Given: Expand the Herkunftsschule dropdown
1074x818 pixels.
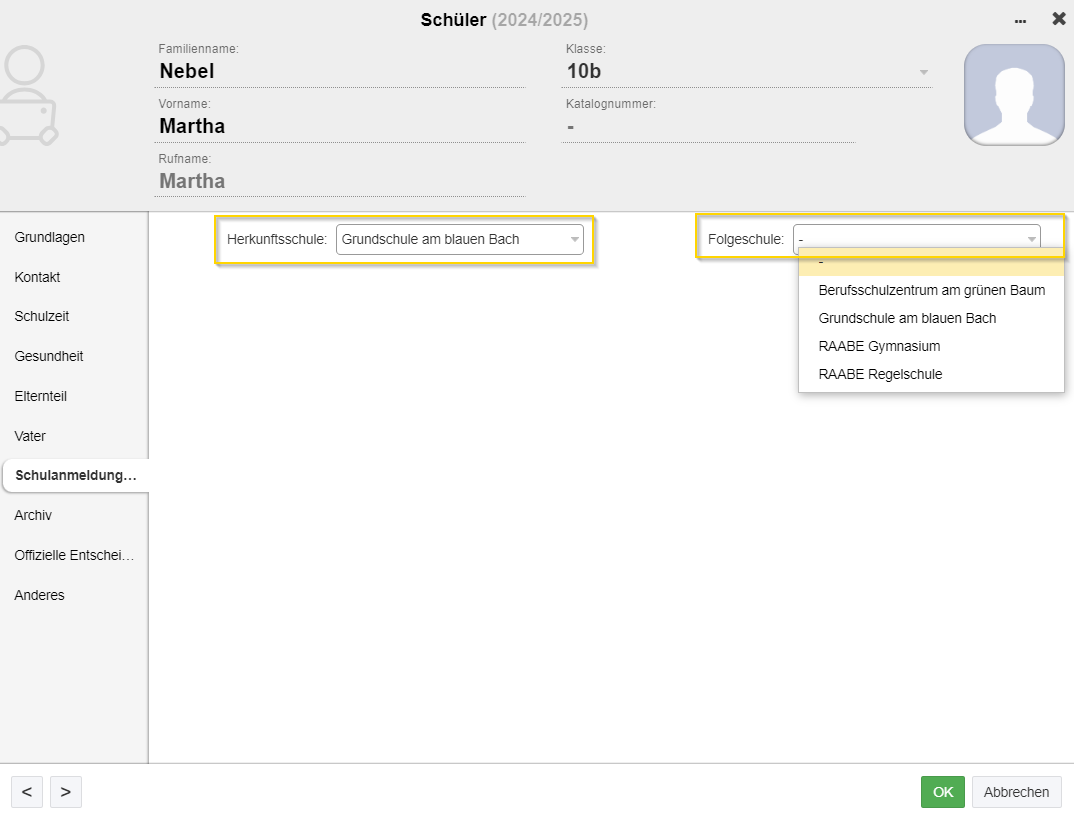Looking at the screenshot, I should (x=574, y=240).
